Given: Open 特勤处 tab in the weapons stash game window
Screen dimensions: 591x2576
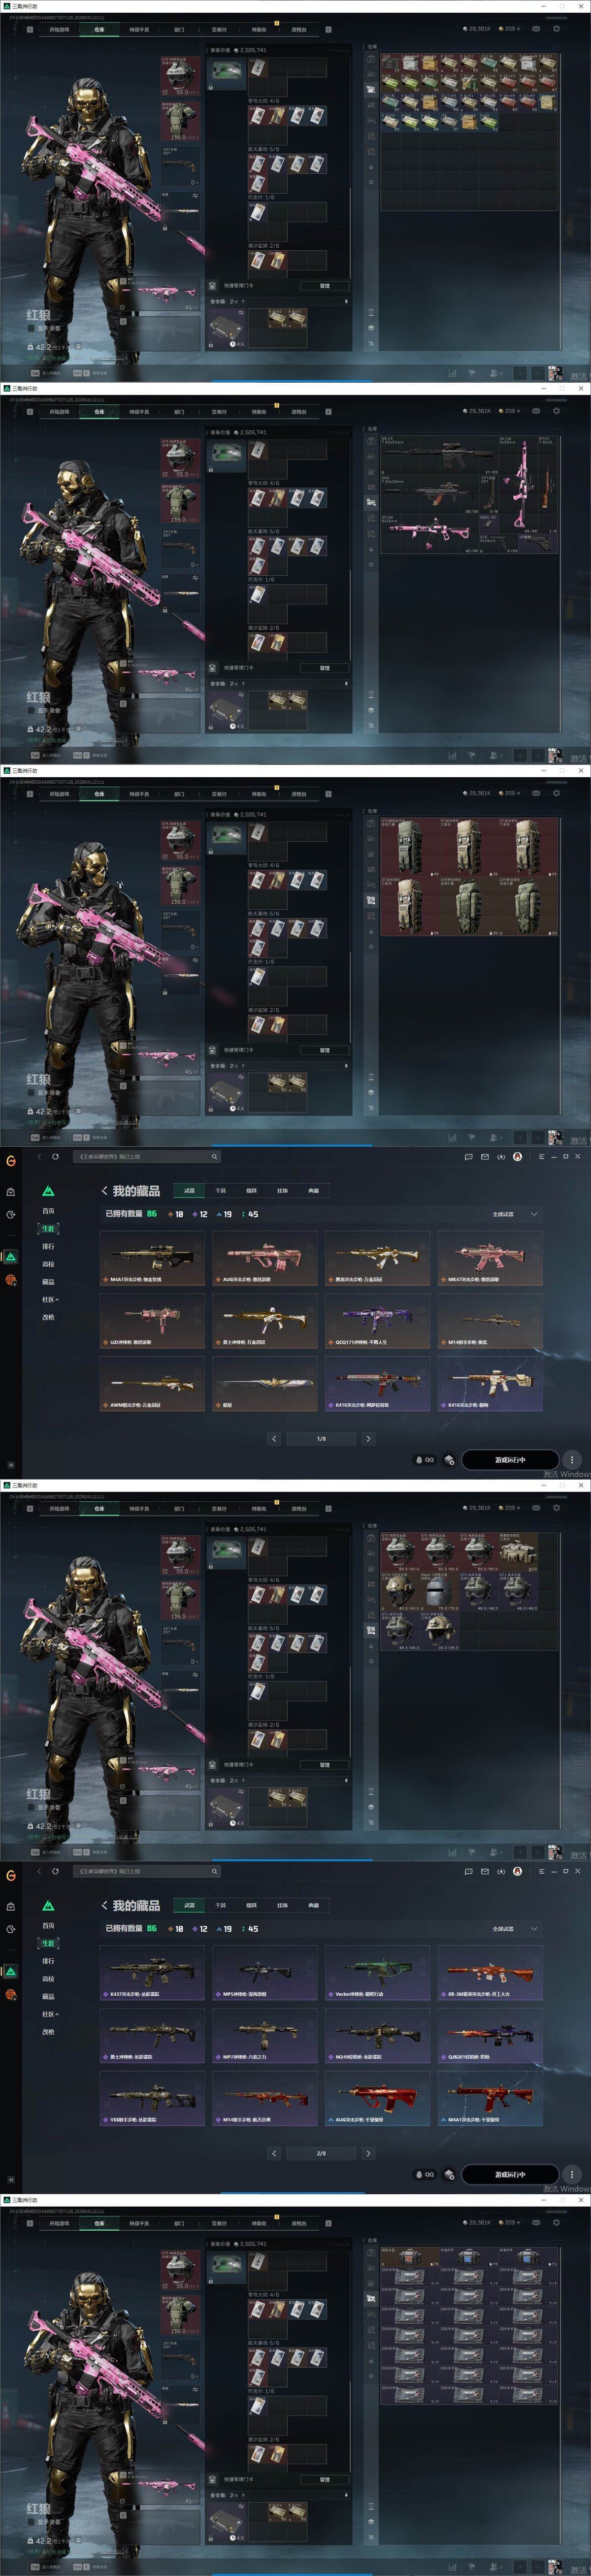Looking at the screenshot, I should tap(259, 412).
